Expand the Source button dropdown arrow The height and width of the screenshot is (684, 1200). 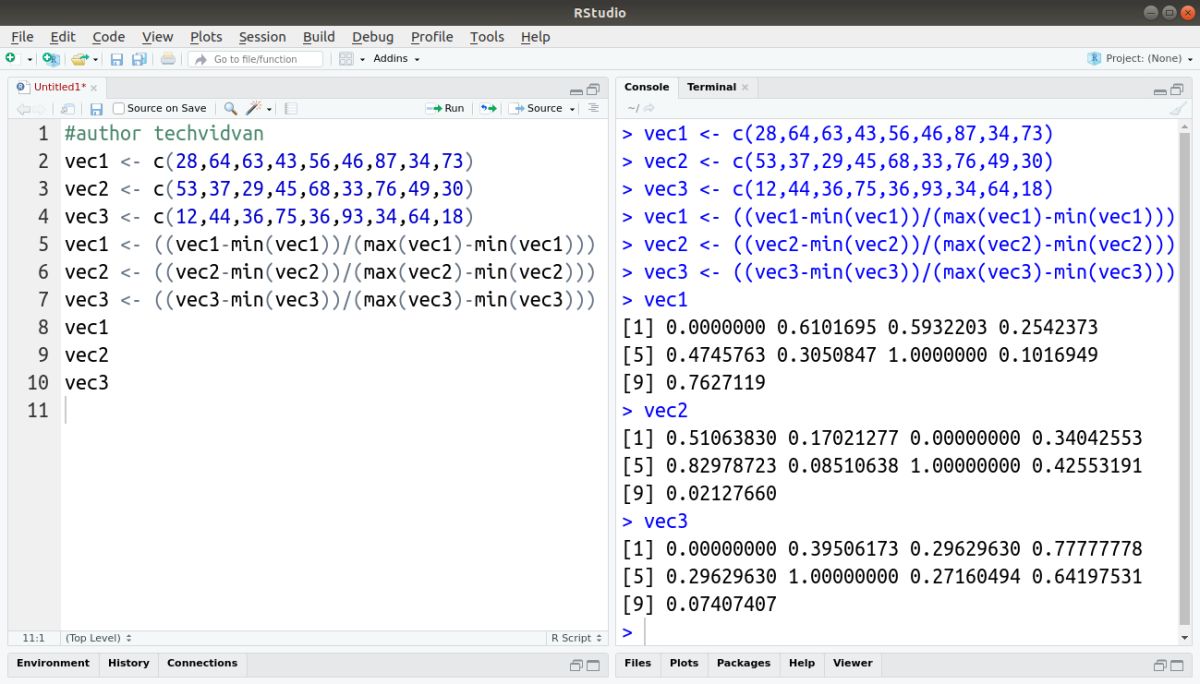point(571,108)
